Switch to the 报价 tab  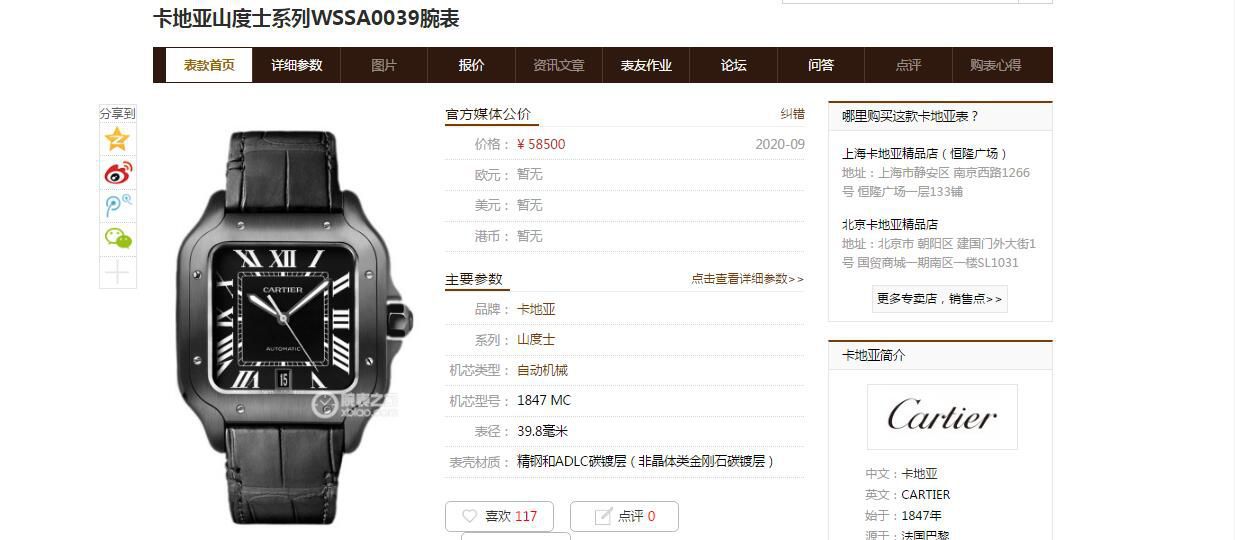click(x=471, y=65)
